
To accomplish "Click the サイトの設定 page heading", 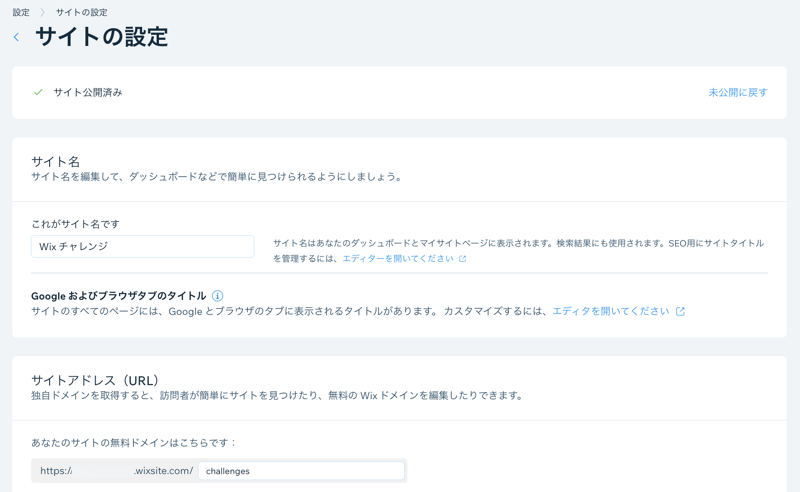I will pos(101,37).
